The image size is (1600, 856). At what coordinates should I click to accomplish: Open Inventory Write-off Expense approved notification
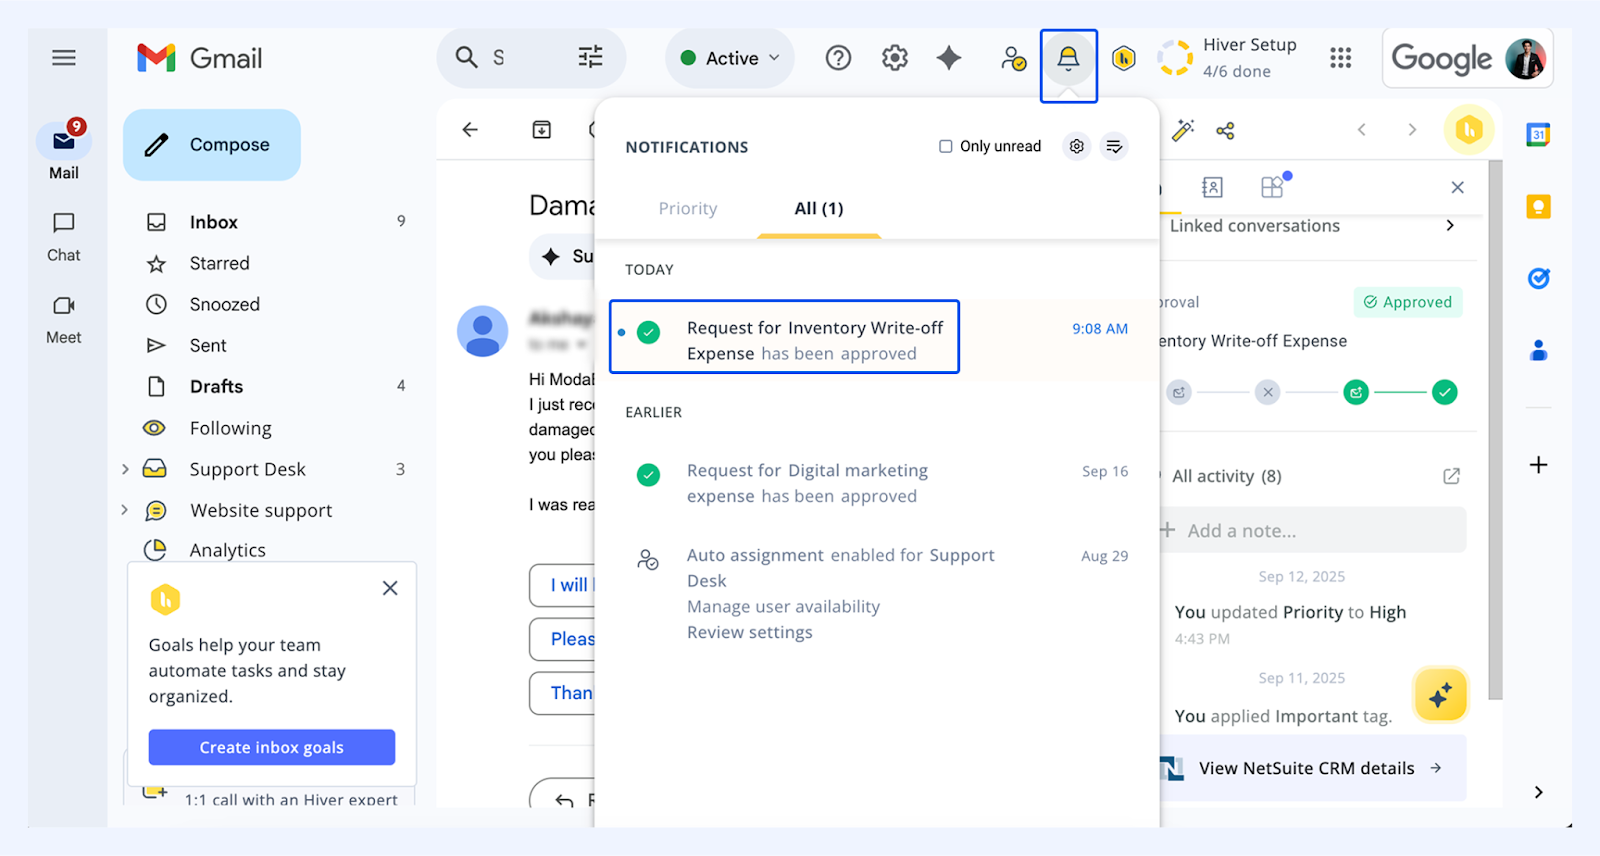pyautogui.click(x=784, y=337)
